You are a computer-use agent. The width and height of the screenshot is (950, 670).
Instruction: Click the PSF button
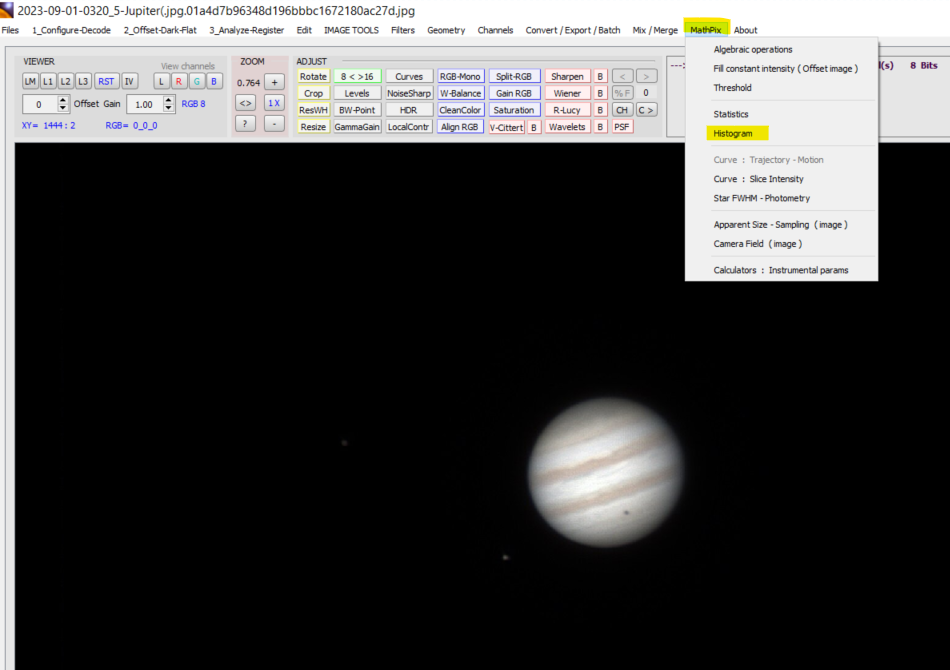[x=622, y=127]
